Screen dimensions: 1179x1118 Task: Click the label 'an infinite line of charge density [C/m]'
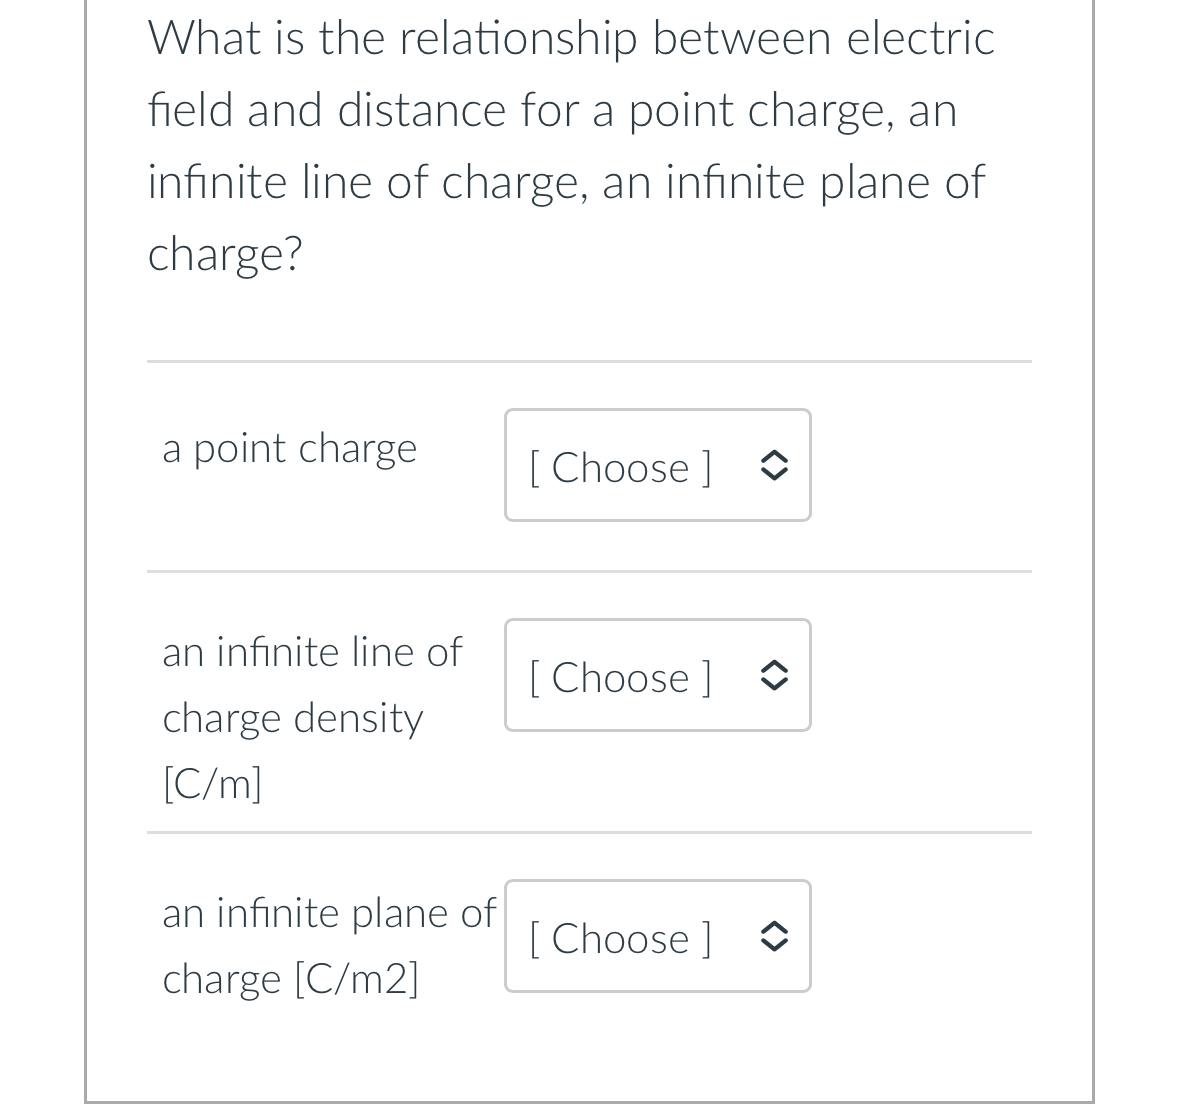(312, 717)
